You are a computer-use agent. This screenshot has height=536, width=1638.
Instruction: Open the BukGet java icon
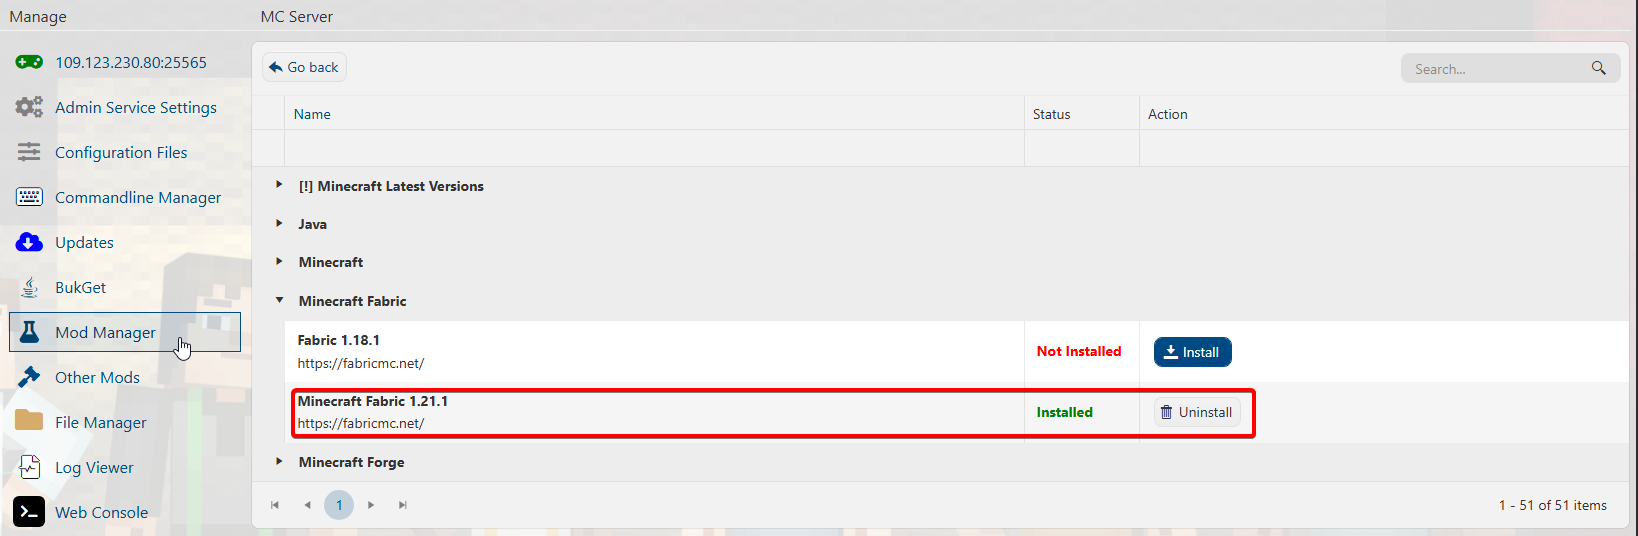tap(29, 287)
